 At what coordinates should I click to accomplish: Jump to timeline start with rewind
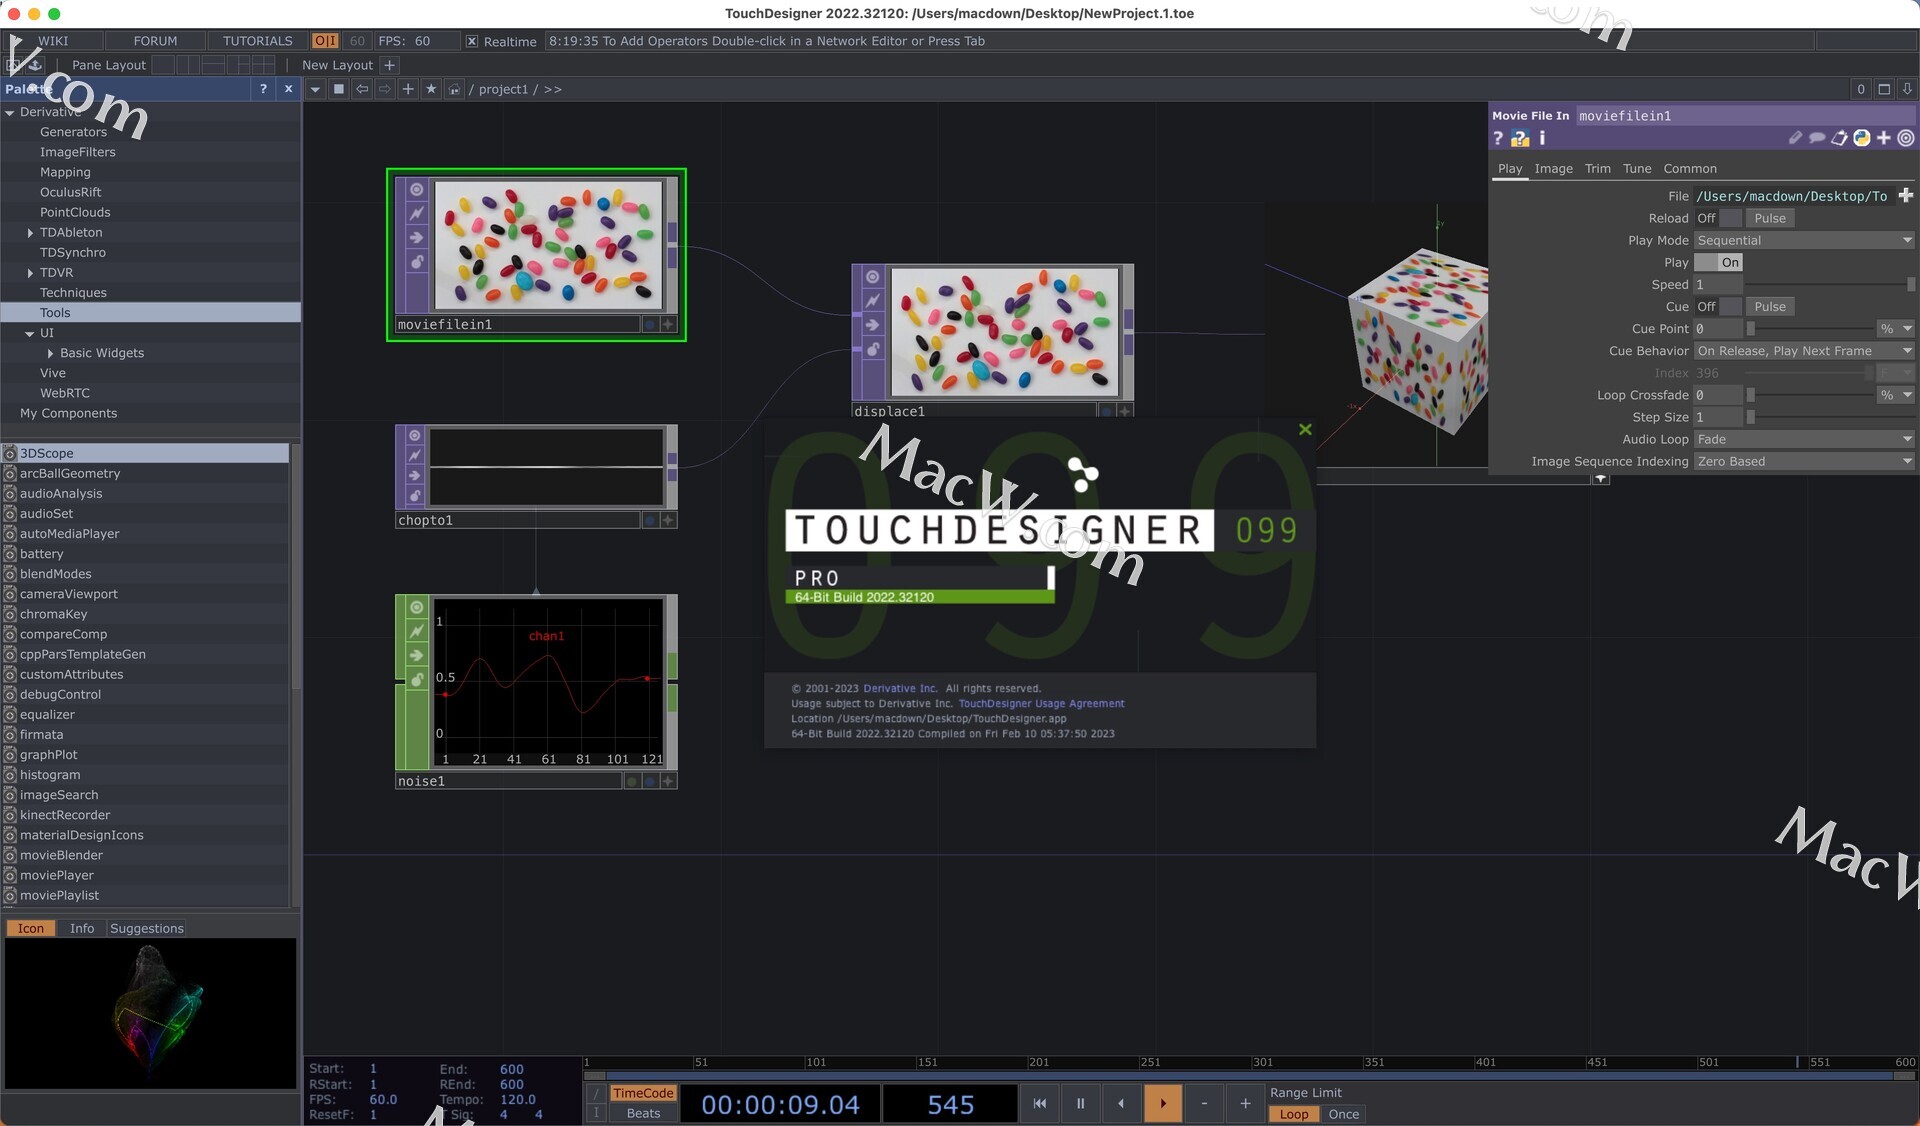click(x=1039, y=1103)
